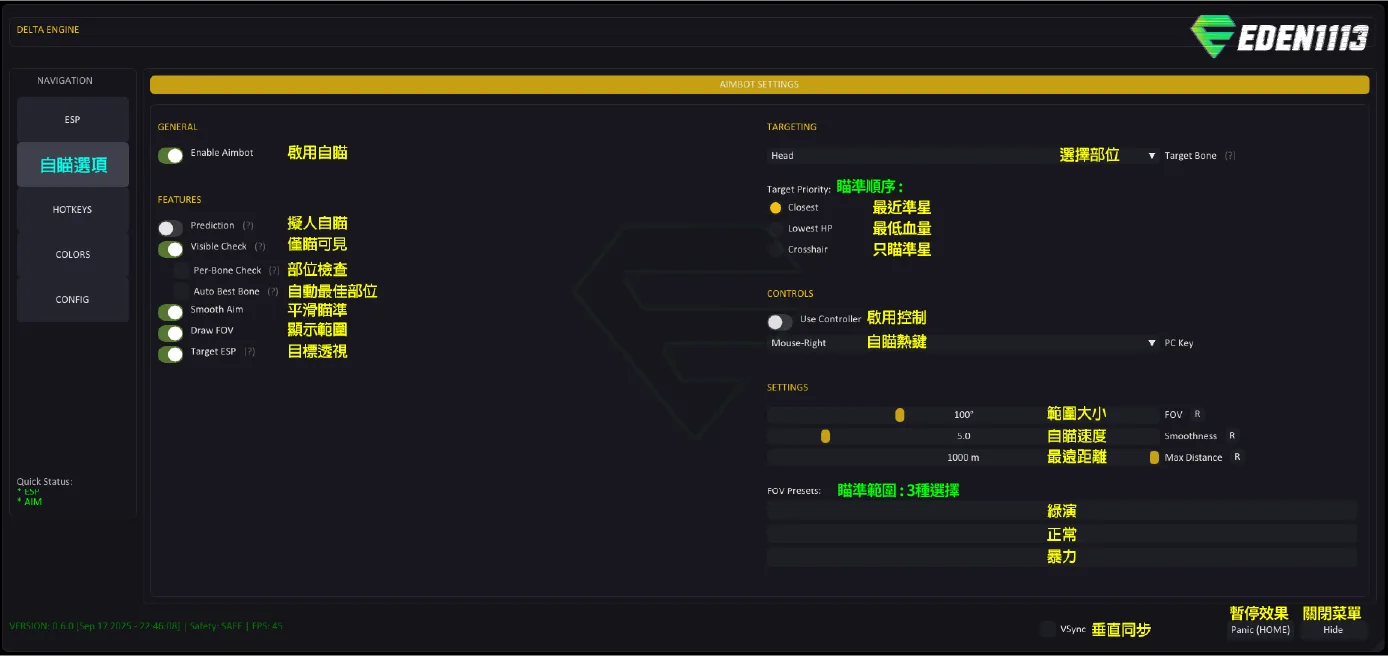Reset FOV with its R button
The image size is (1388, 656).
click(1197, 414)
